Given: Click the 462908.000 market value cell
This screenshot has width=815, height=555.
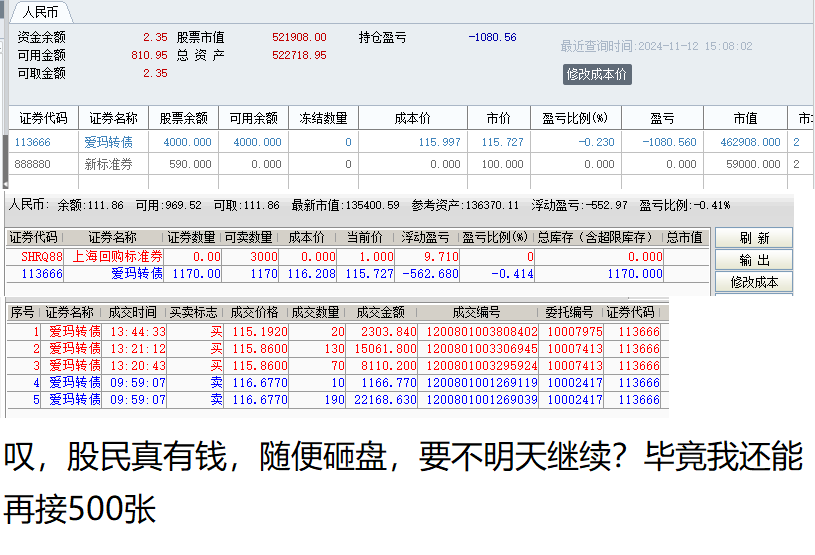Looking at the screenshot, I should pos(751,142).
